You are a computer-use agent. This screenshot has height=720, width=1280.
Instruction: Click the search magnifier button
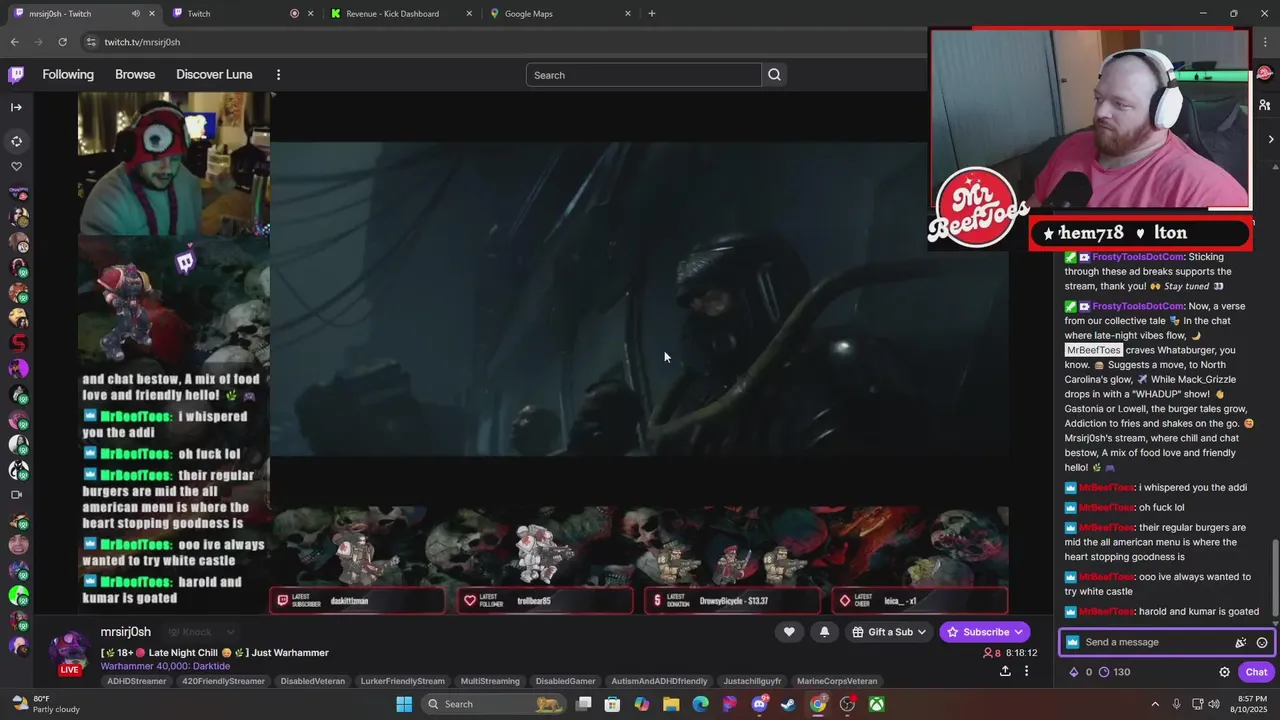(774, 75)
